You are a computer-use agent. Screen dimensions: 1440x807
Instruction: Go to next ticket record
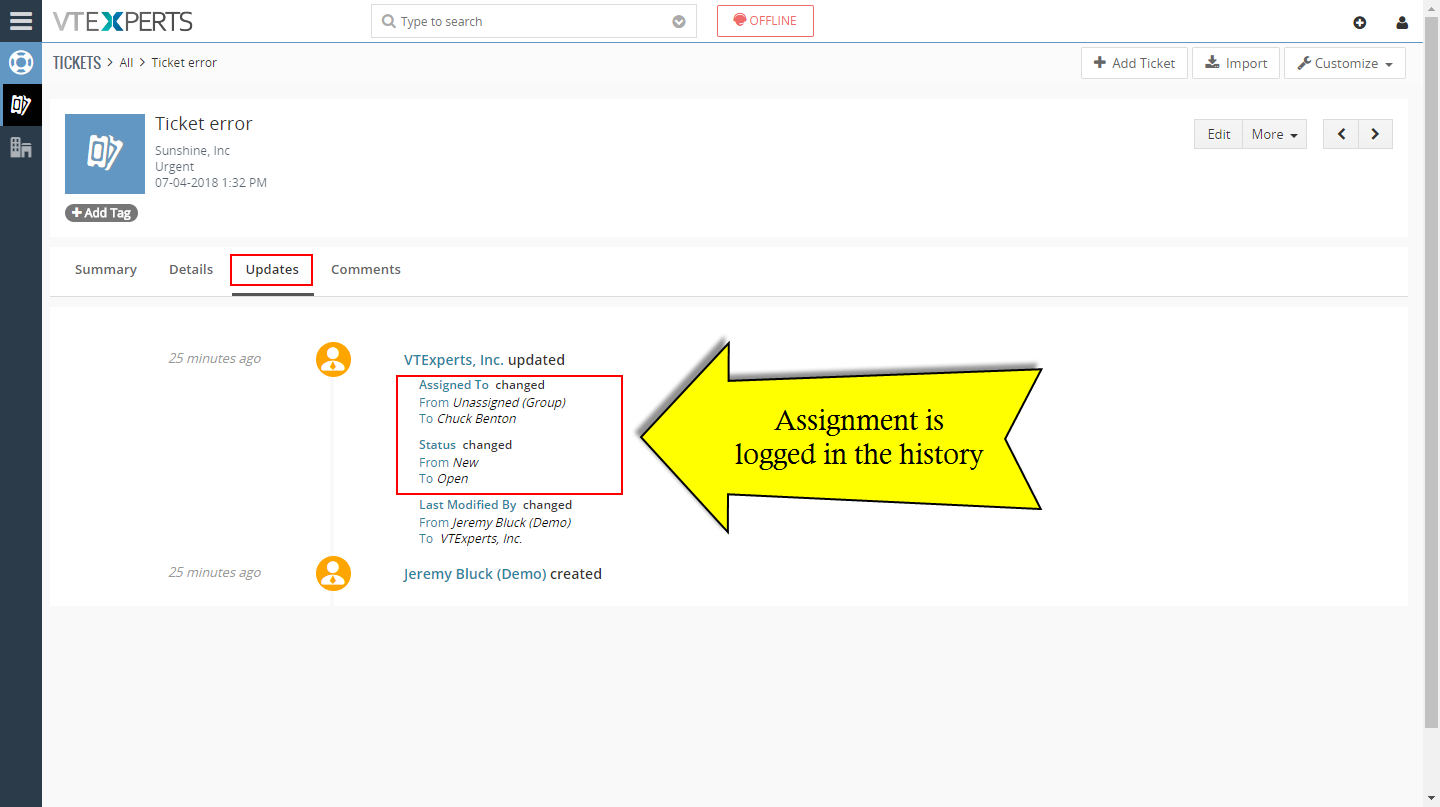1375,134
